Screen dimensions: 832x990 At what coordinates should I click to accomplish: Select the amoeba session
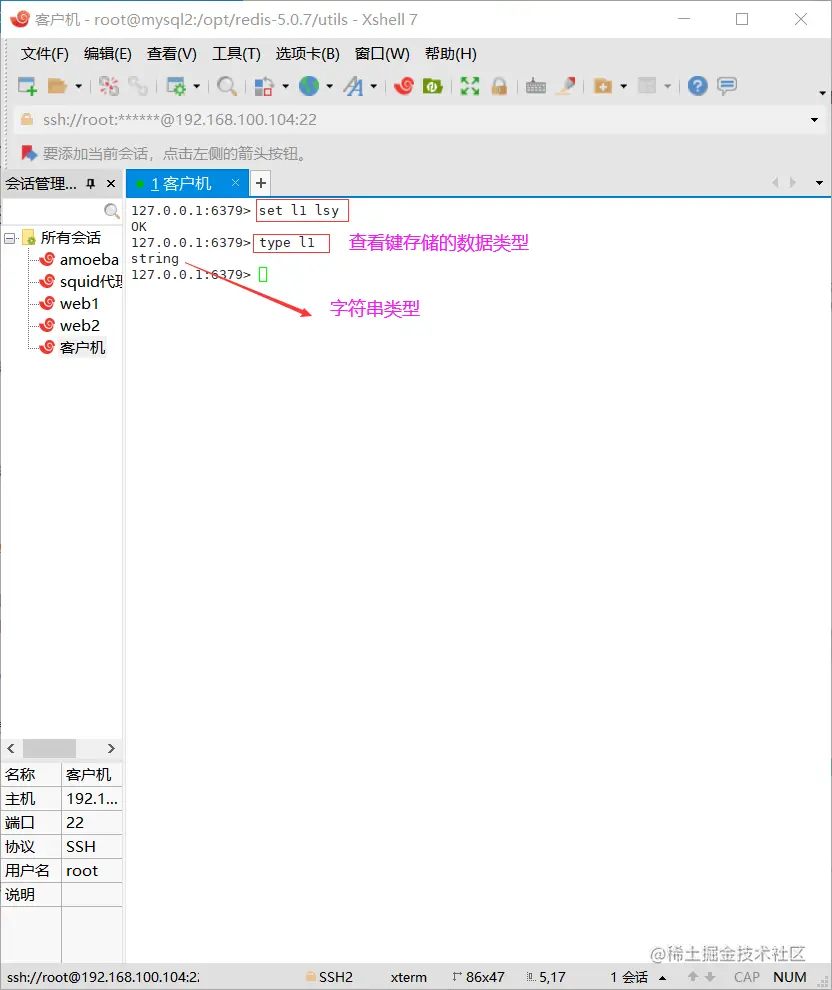pyautogui.click(x=89, y=259)
